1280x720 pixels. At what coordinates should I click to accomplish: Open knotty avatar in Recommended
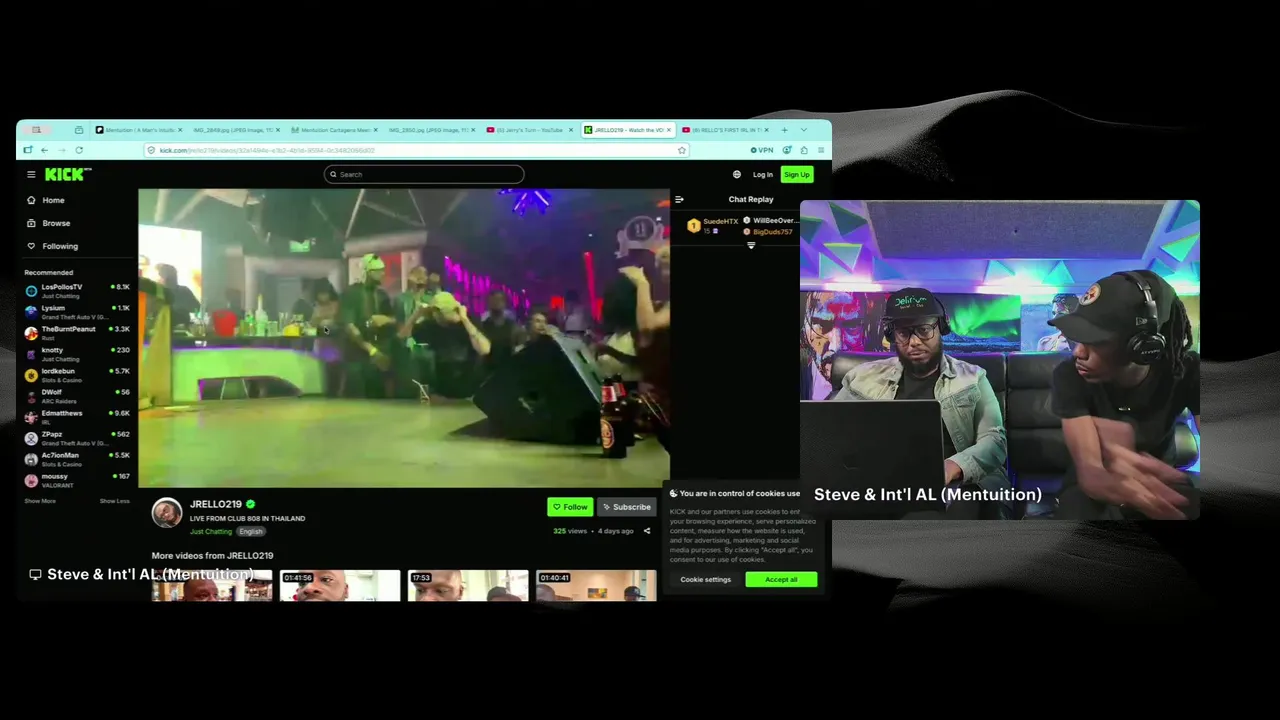pyautogui.click(x=31, y=354)
